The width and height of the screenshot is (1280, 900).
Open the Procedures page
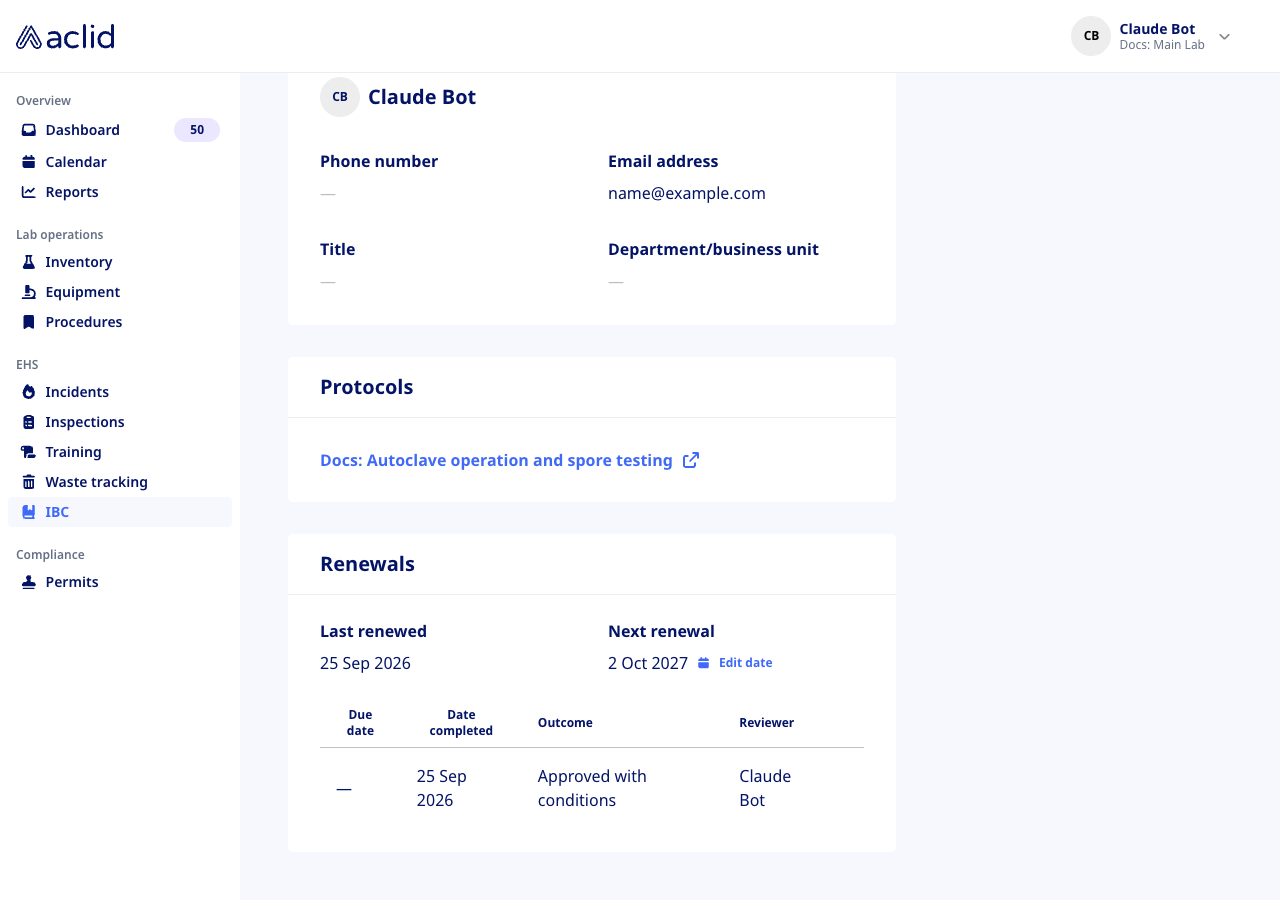120,322
